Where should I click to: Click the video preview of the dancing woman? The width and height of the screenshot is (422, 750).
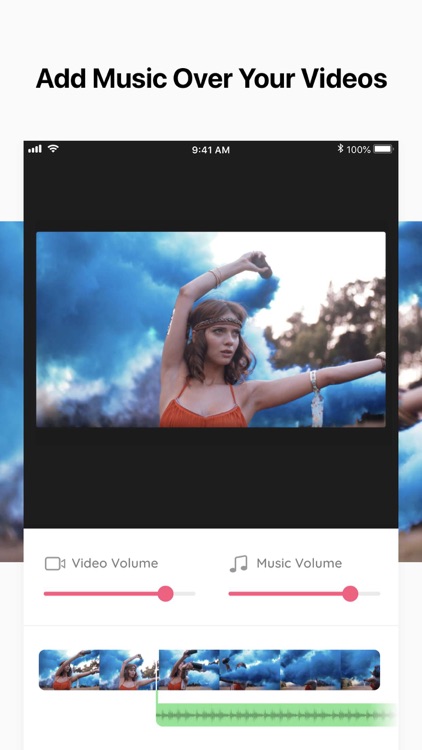211,330
